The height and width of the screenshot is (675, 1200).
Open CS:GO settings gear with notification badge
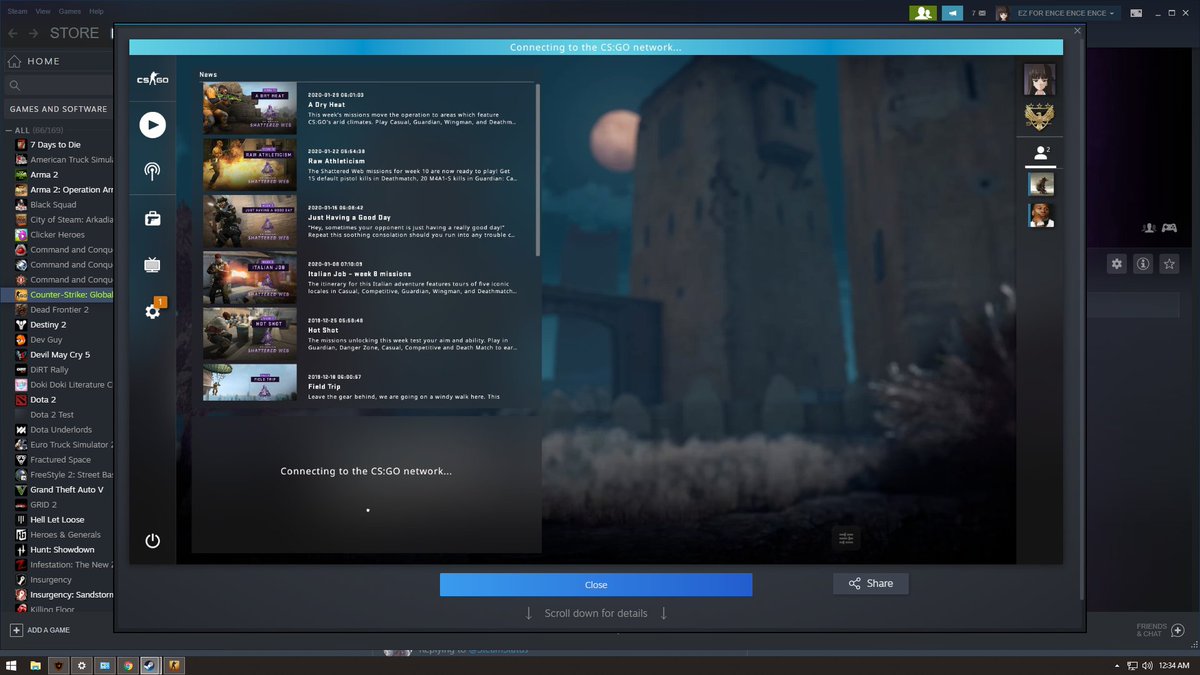[152, 311]
